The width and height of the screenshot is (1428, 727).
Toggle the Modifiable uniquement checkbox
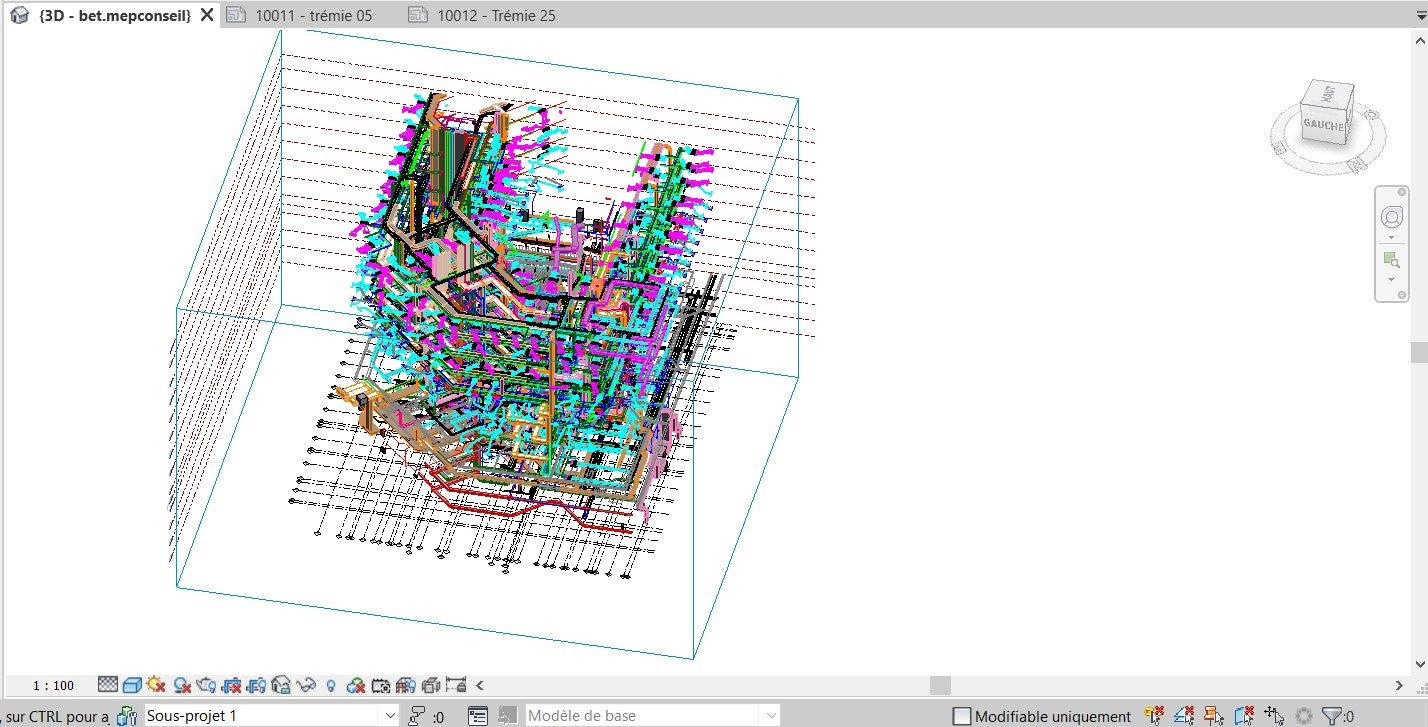pos(963,716)
